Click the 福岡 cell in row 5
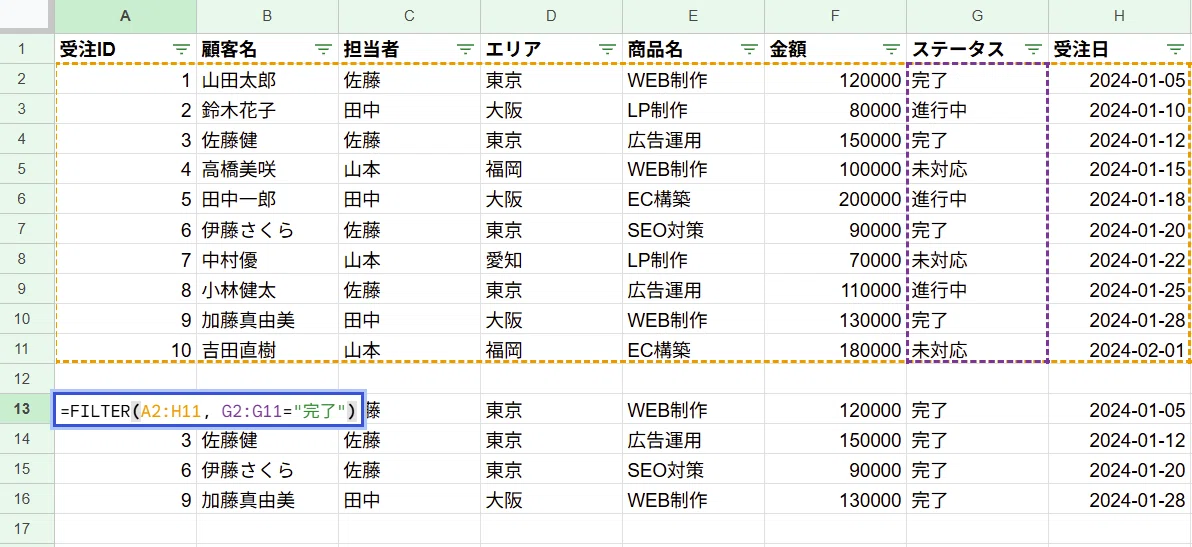 551,170
